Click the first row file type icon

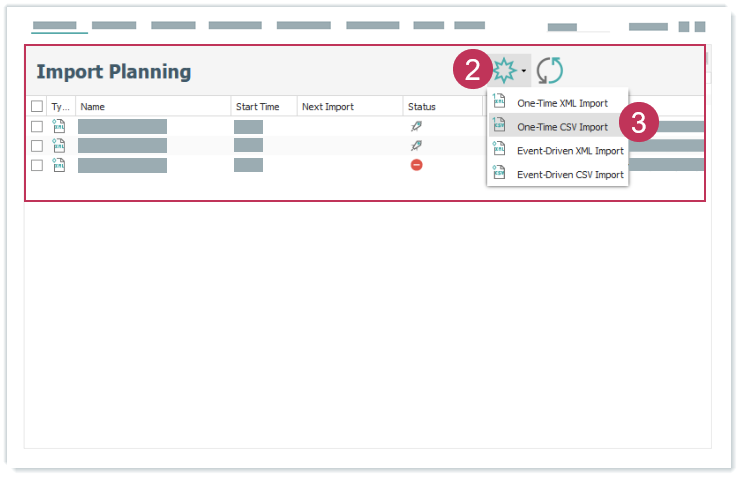[59, 127]
